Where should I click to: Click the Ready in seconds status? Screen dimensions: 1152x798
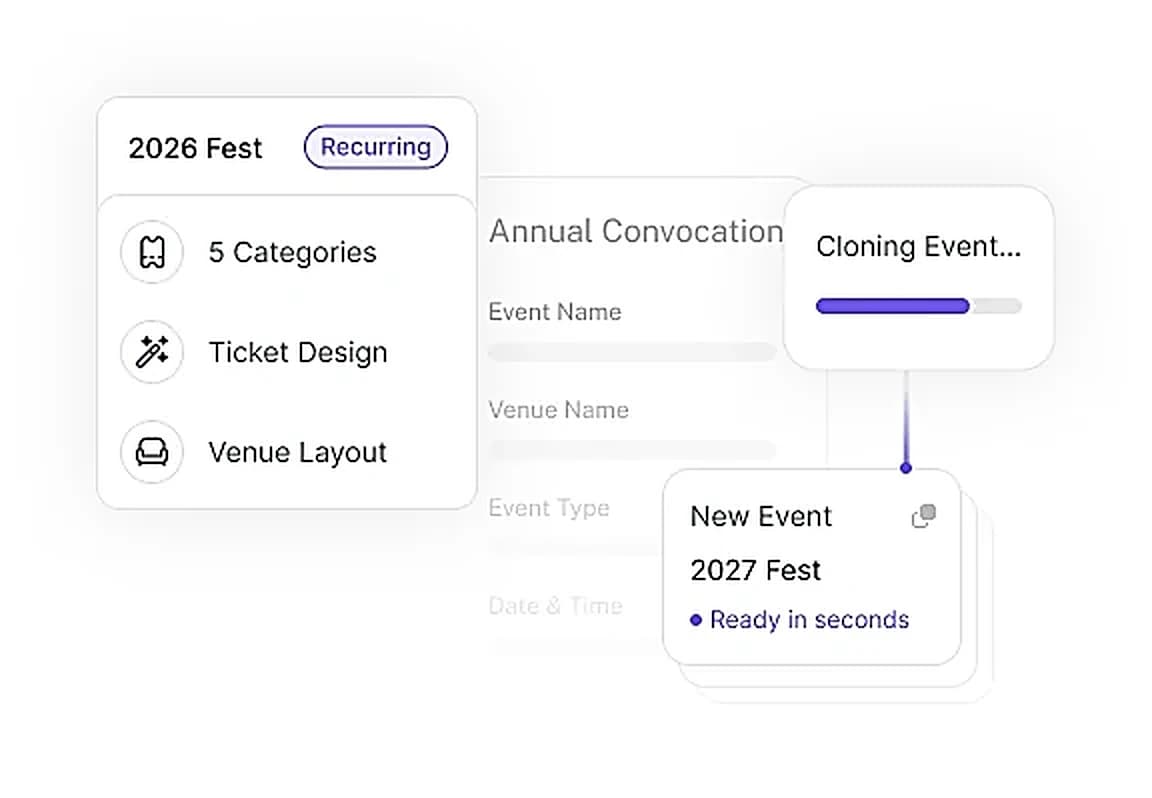tap(810, 619)
